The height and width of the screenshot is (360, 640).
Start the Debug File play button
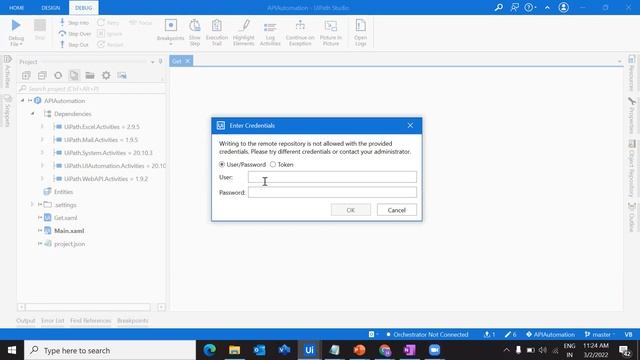pyautogui.click(x=16, y=25)
